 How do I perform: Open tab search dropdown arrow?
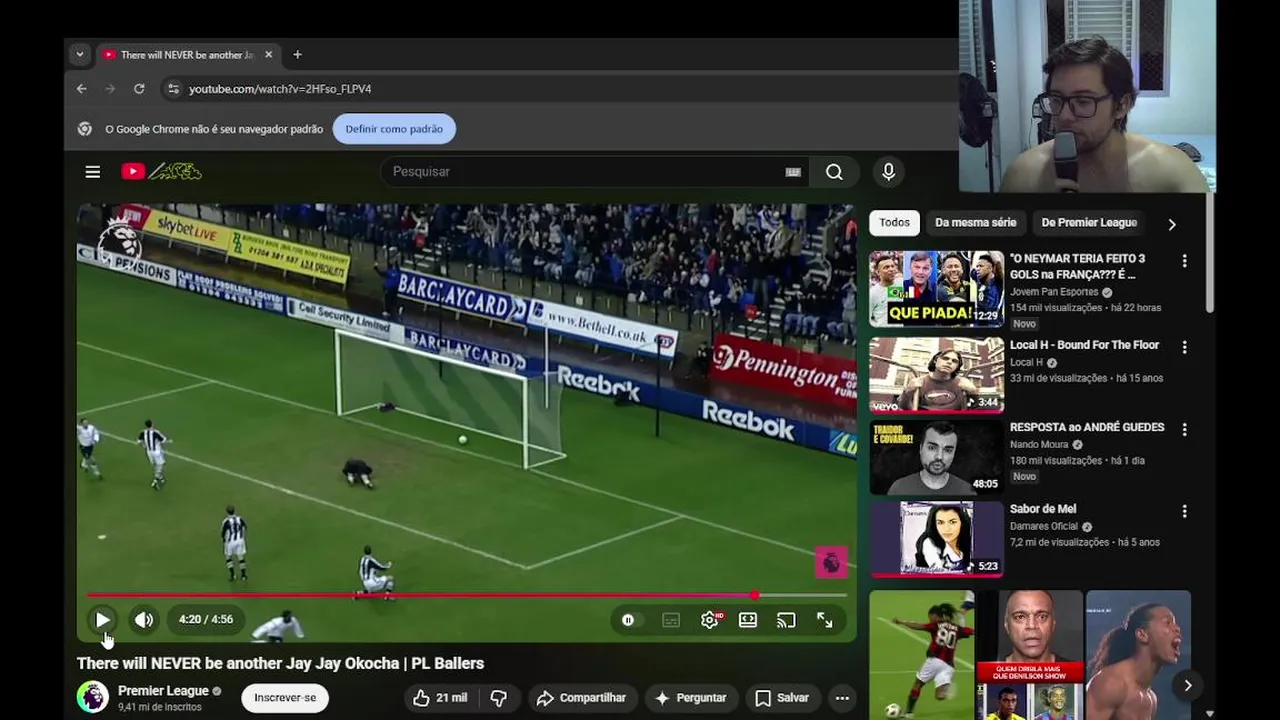coord(79,55)
